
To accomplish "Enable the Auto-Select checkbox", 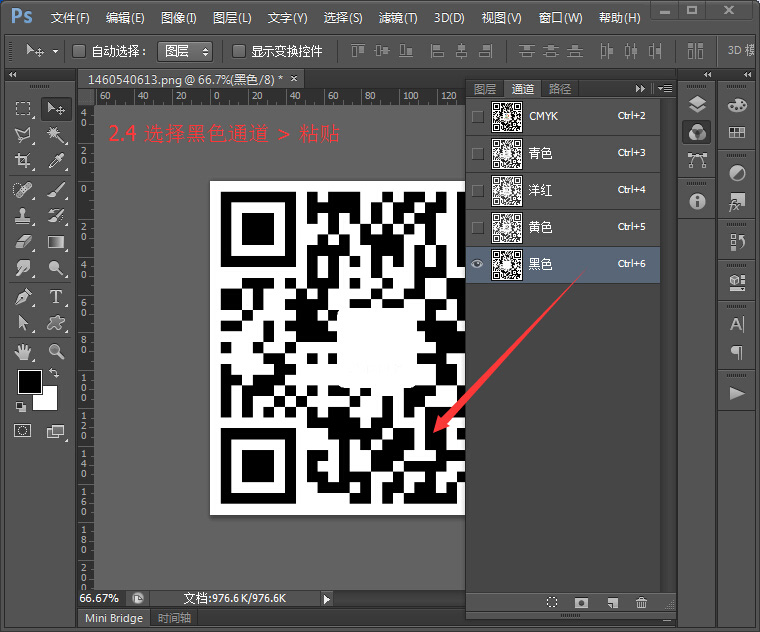I will pos(80,51).
